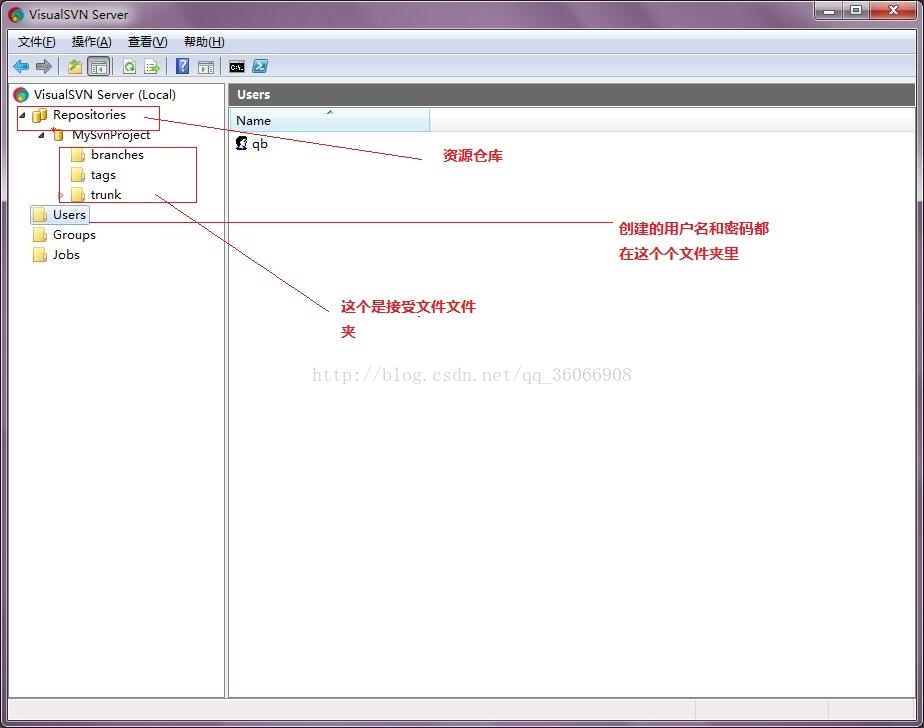Open the 文件(F) menu
The image size is (924, 728).
tap(37, 42)
